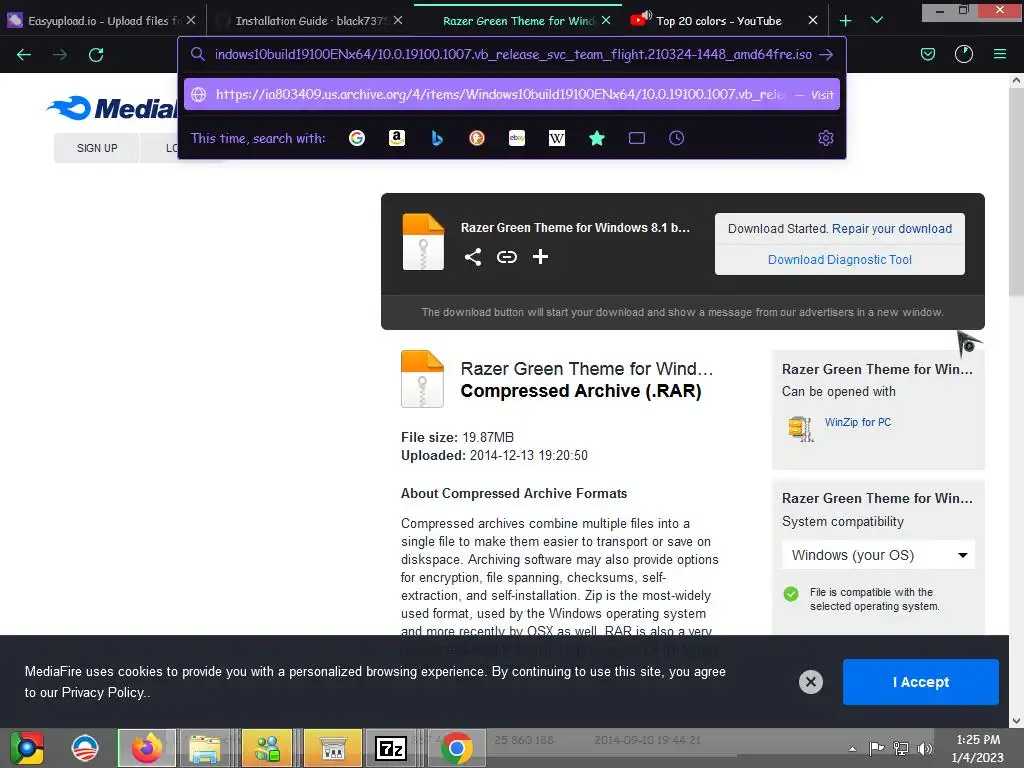
Task: Show hidden tray icons arrow
Action: coord(852,749)
